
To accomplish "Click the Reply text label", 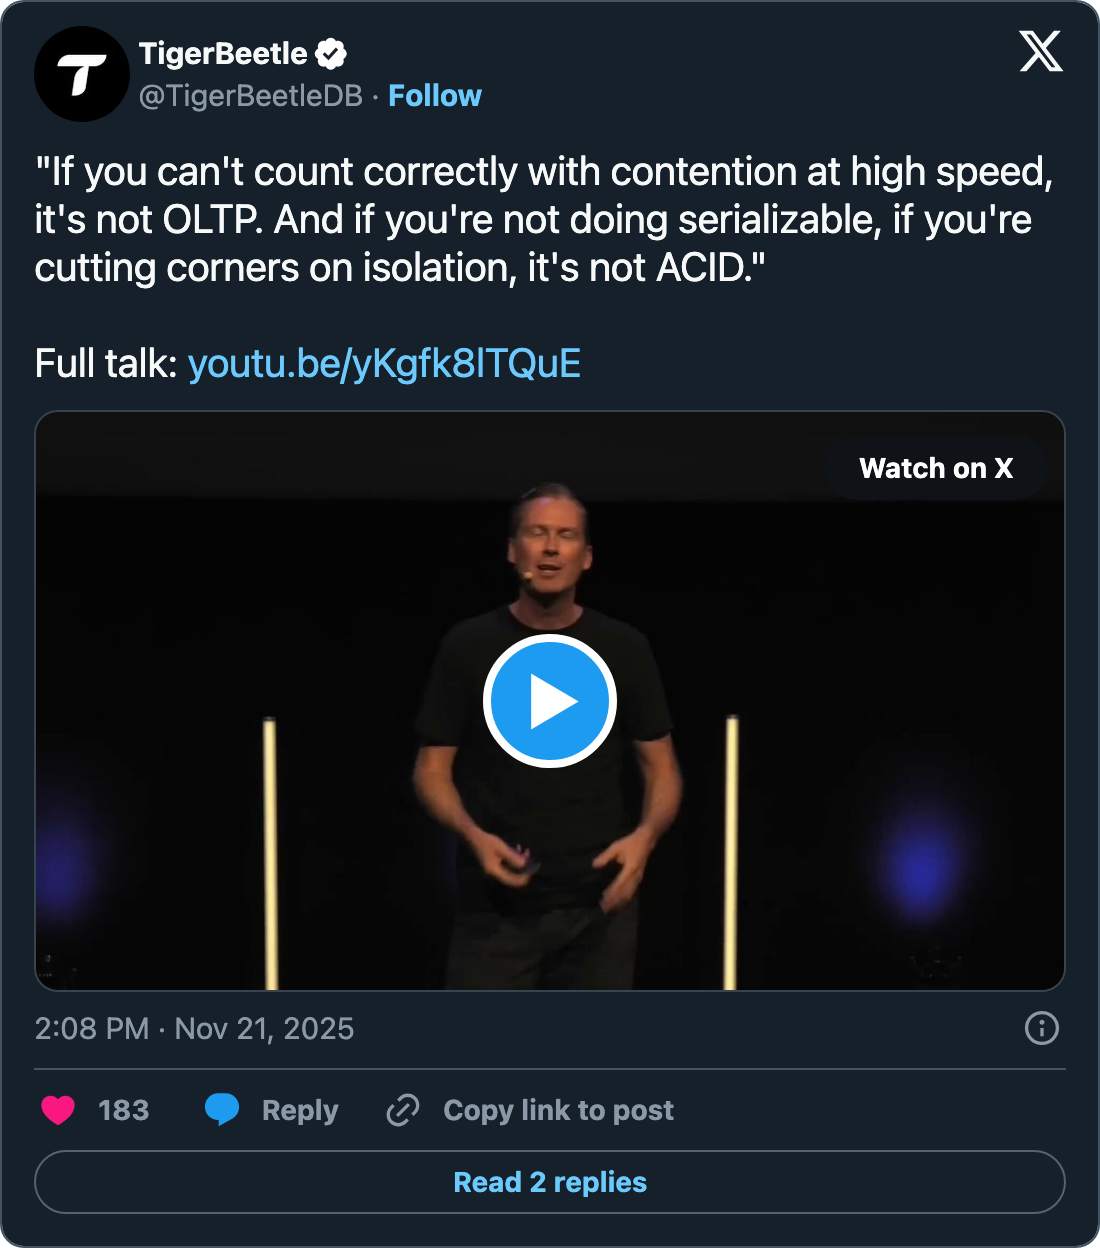I will (x=300, y=1110).
